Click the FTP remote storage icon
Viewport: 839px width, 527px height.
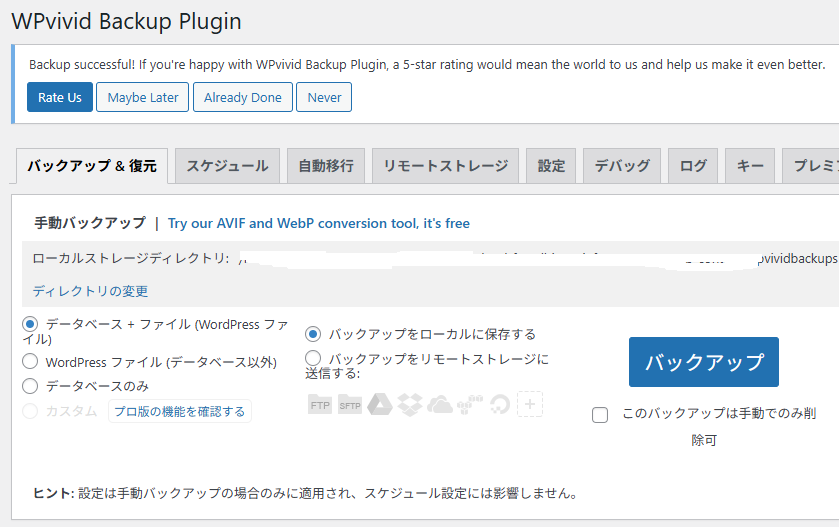pos(320,405)
